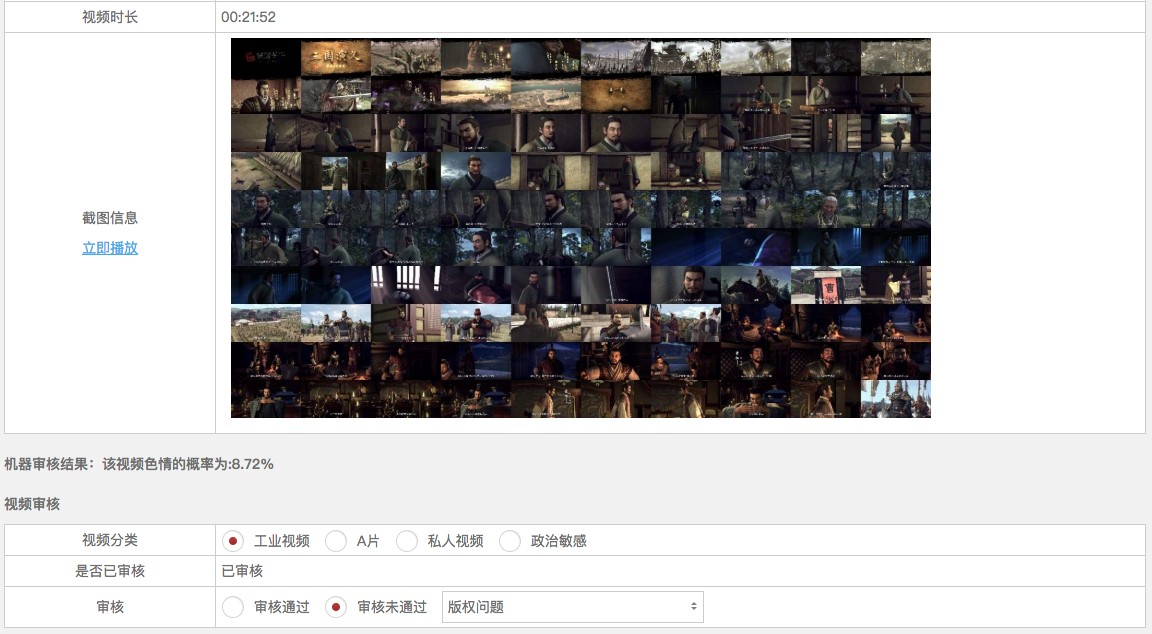Mark video as 政治敏感
The width and height of the screenshot is (1152, 634).
[509, 541]
